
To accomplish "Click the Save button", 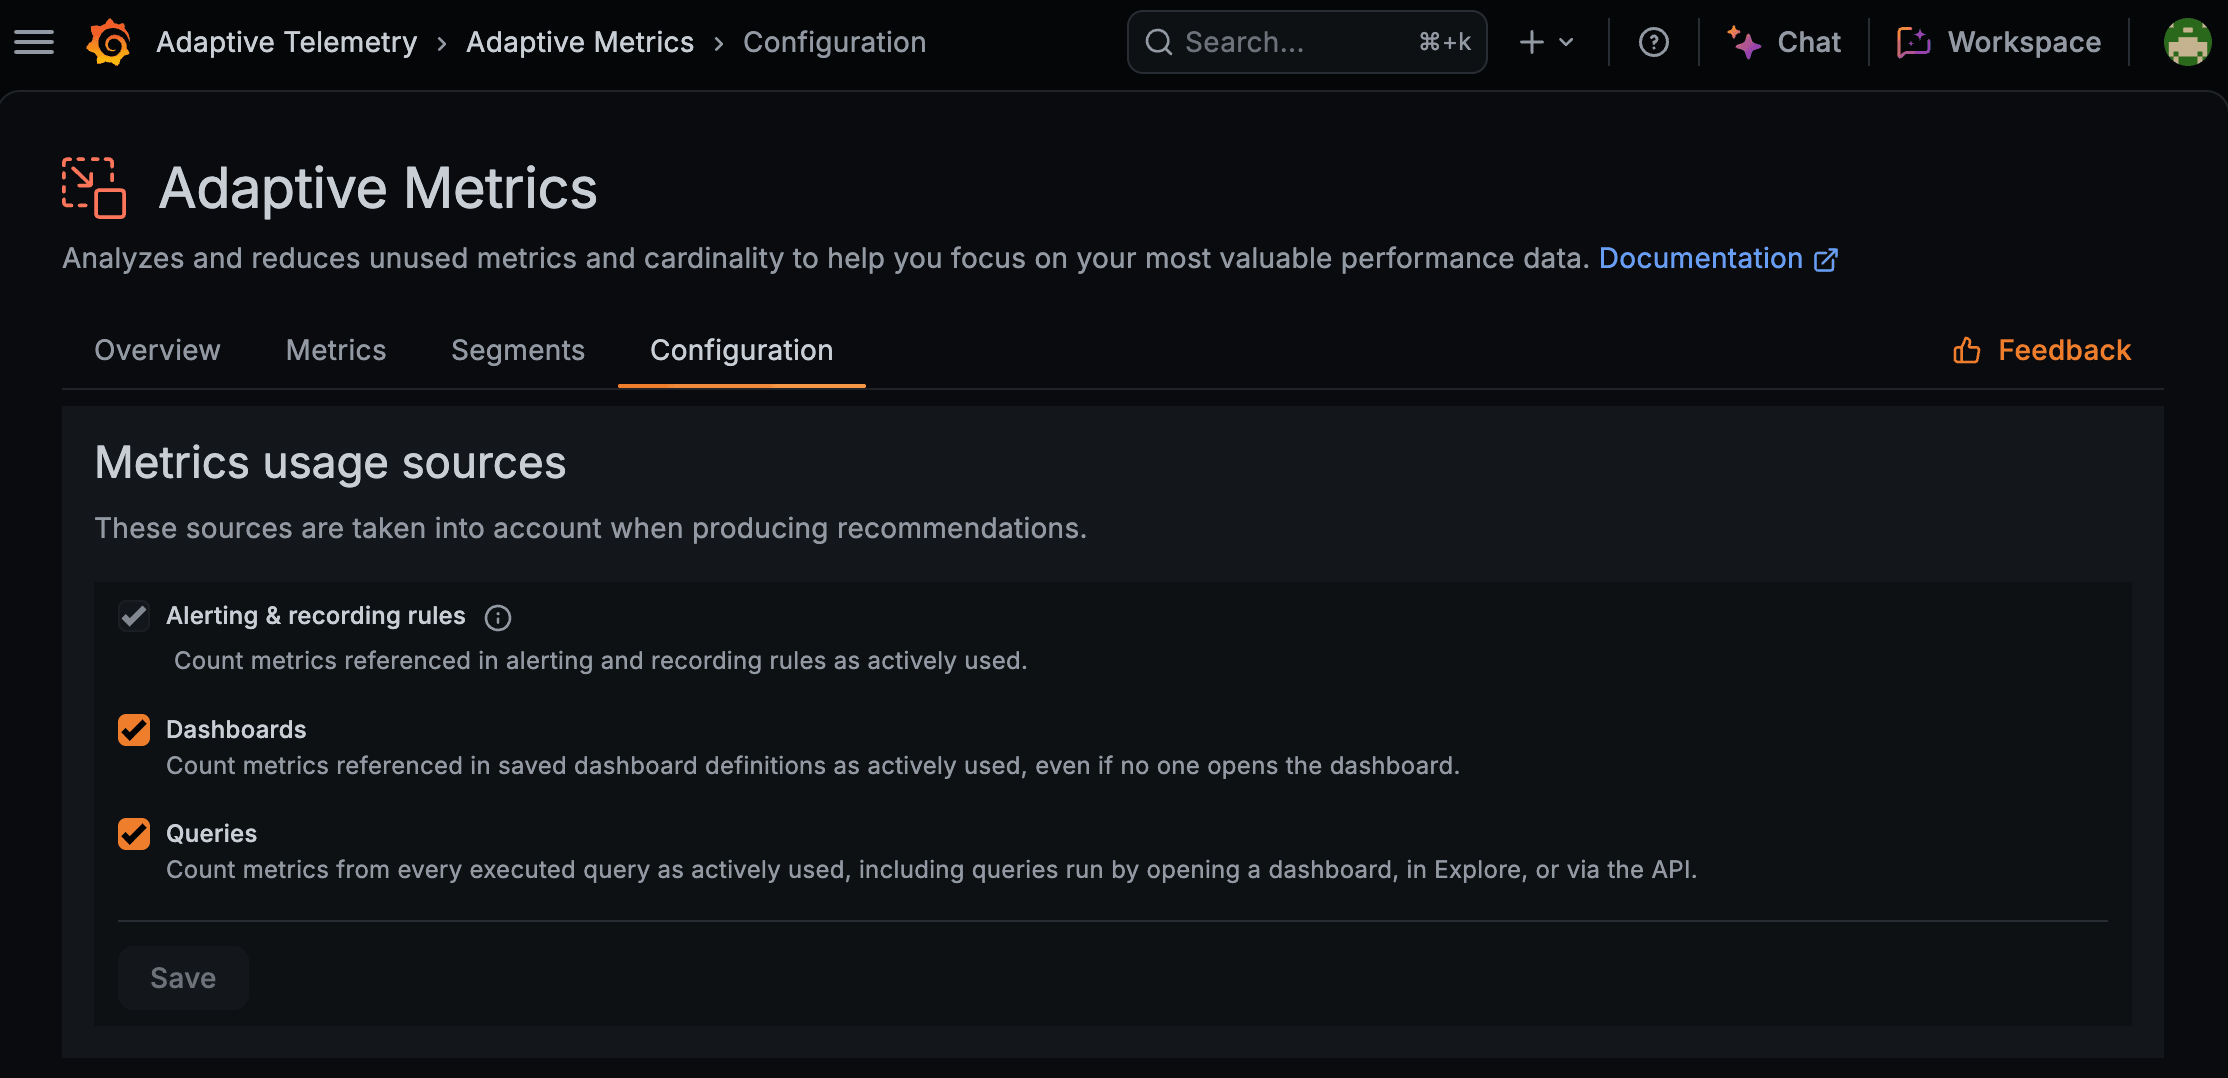I will pyautogui.click(x=183, y=978).
